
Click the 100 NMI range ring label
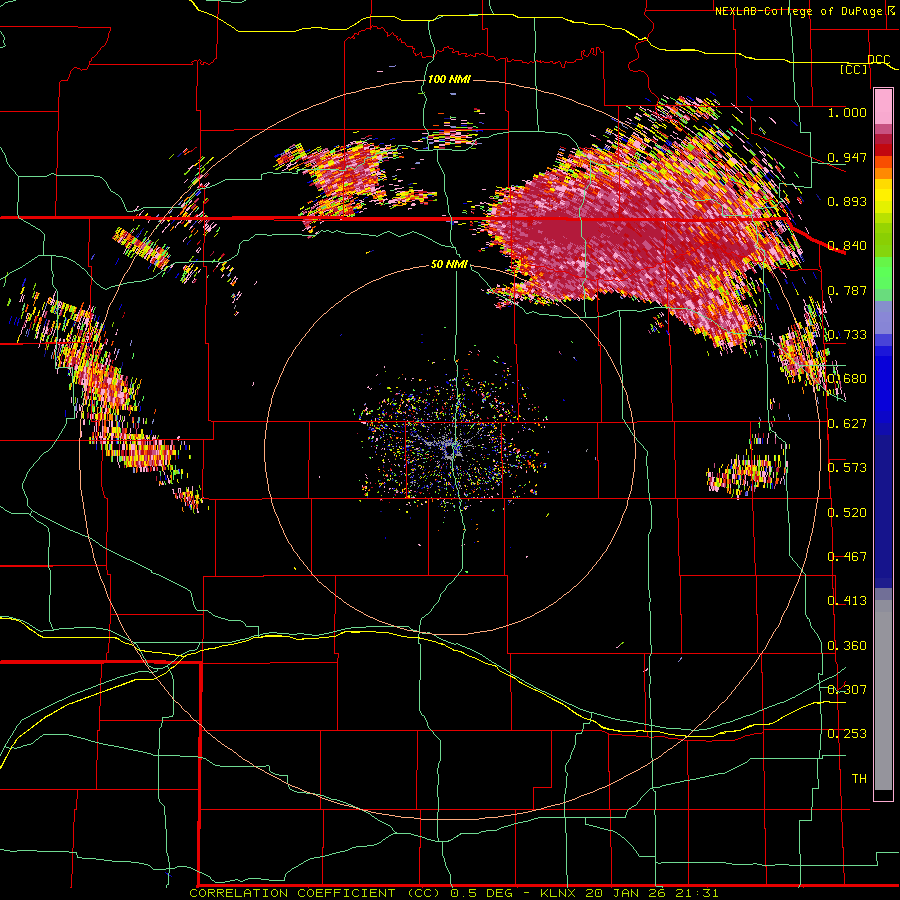point(449,79)
